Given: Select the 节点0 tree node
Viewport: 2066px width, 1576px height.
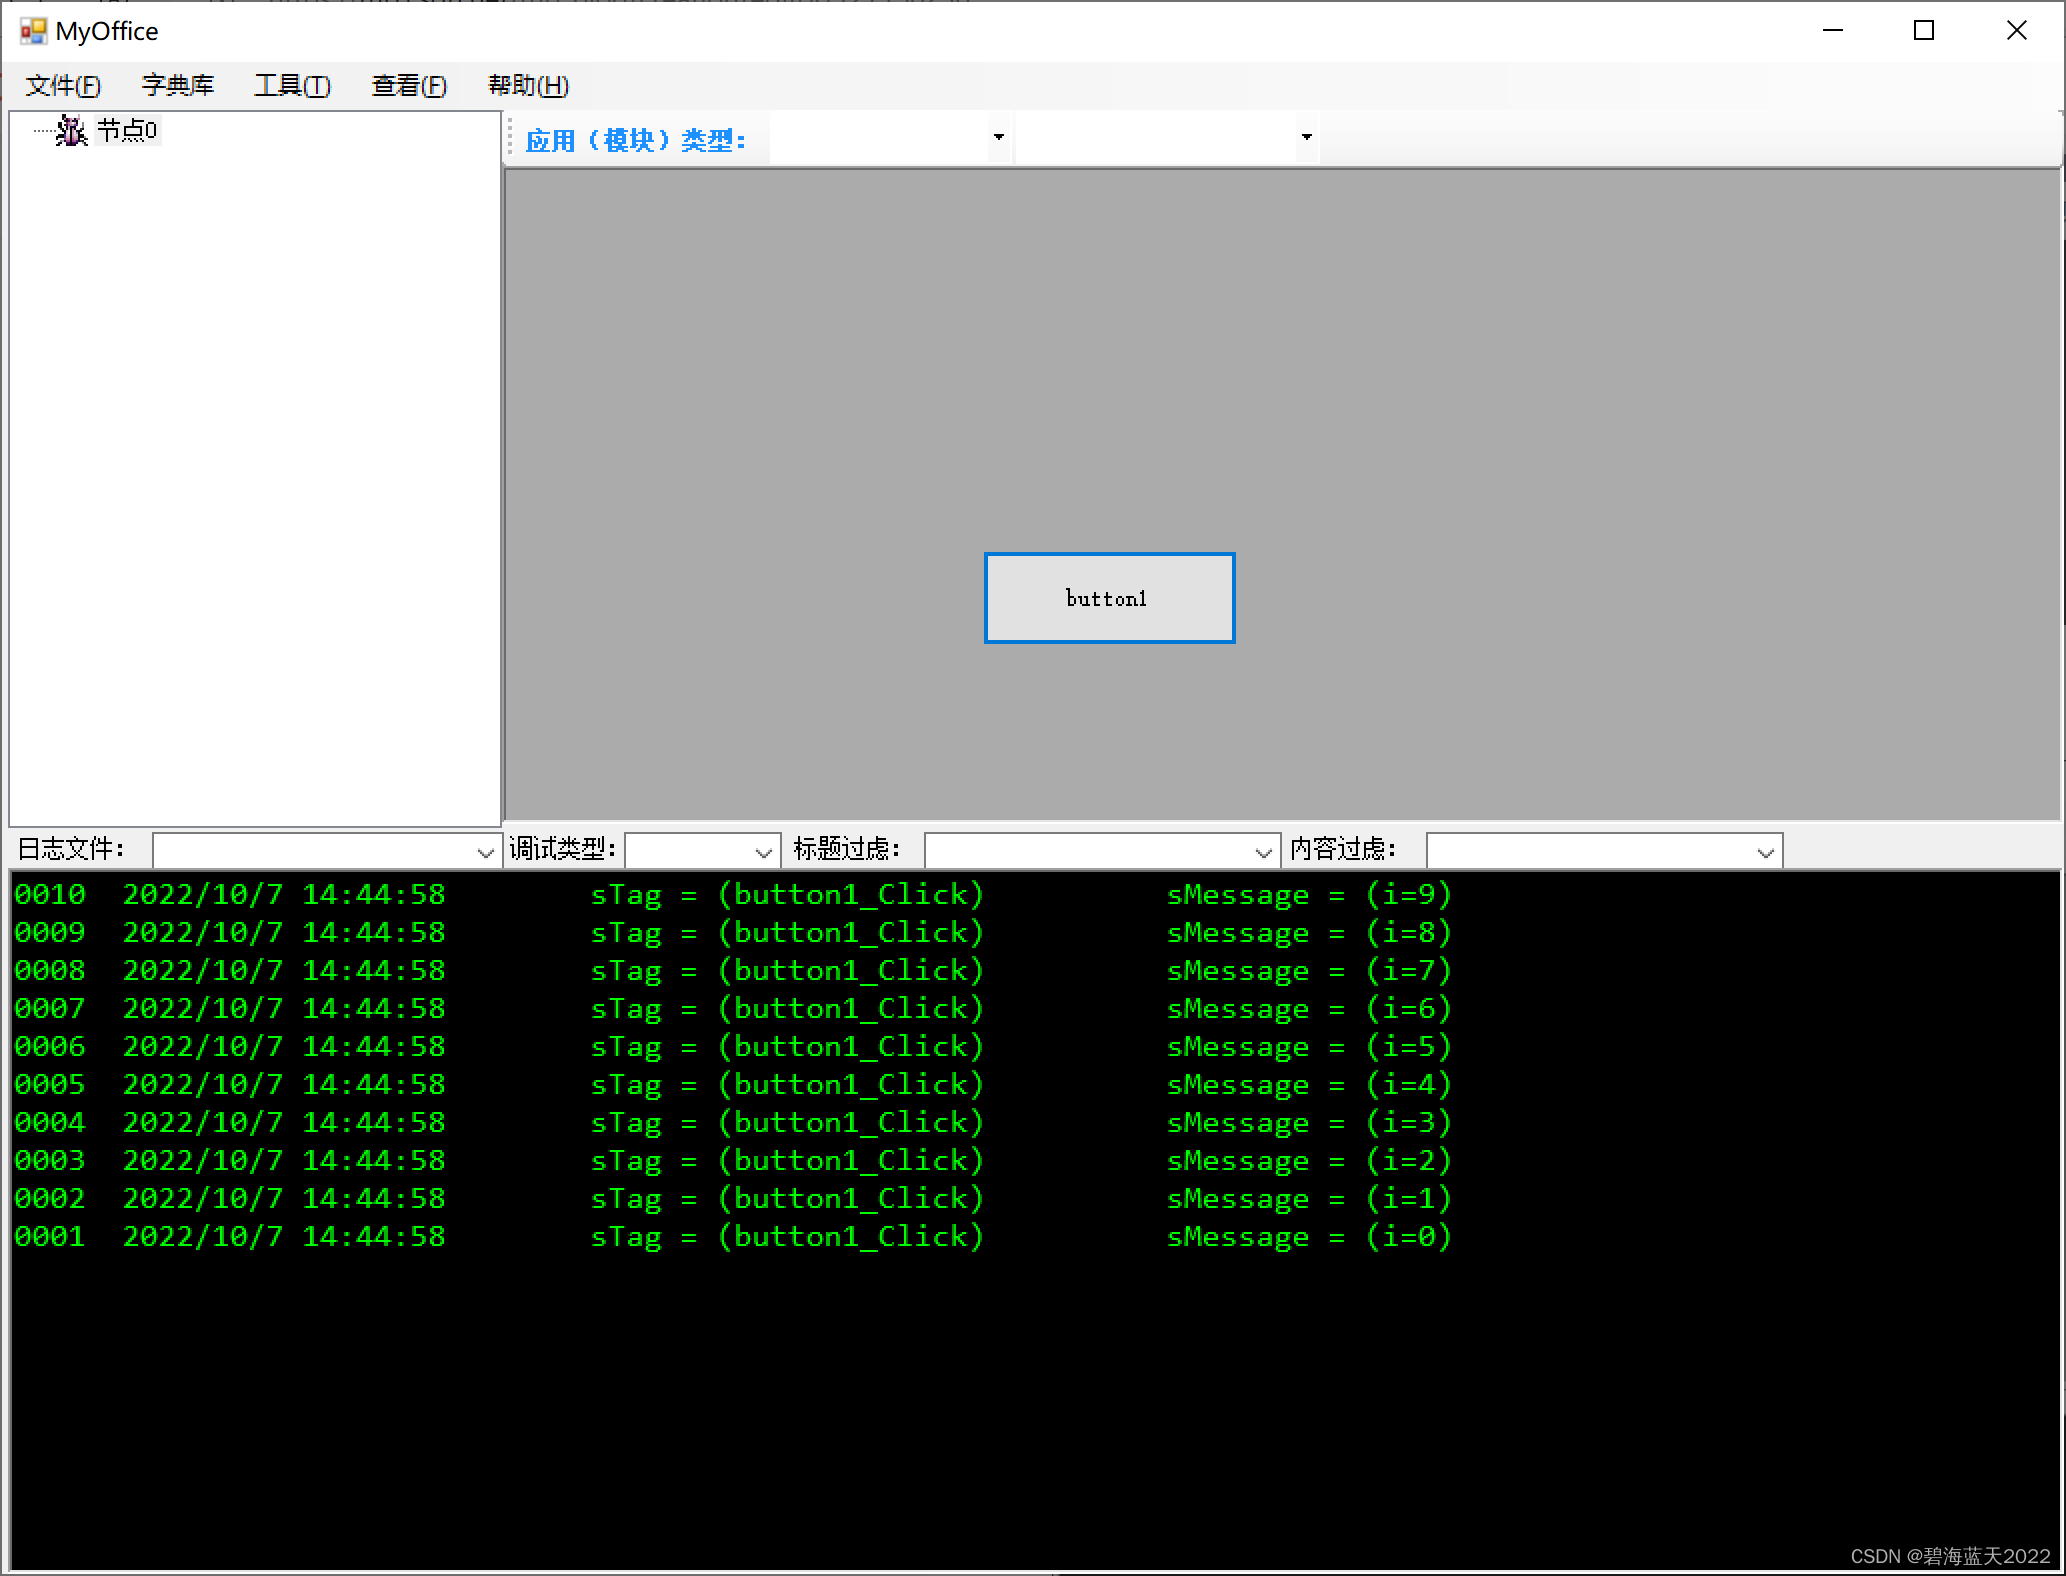Looking at the screenshot, I should pyautogui.click(x=127, y=131).
